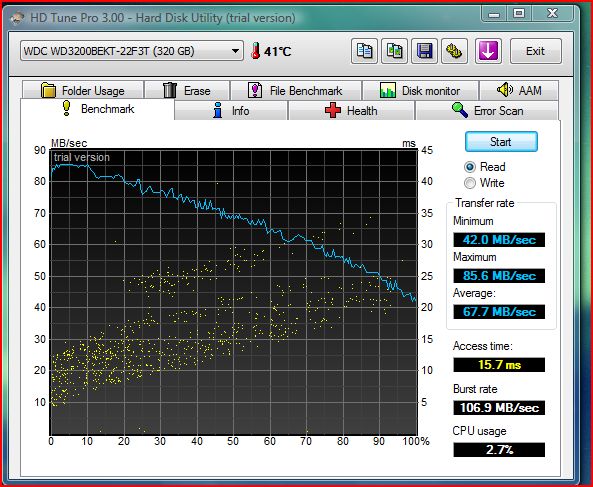This screenshot has width=593, height=487.
Task: Click the copy text to clipboard icon
Action: click(x=364, y=51)
